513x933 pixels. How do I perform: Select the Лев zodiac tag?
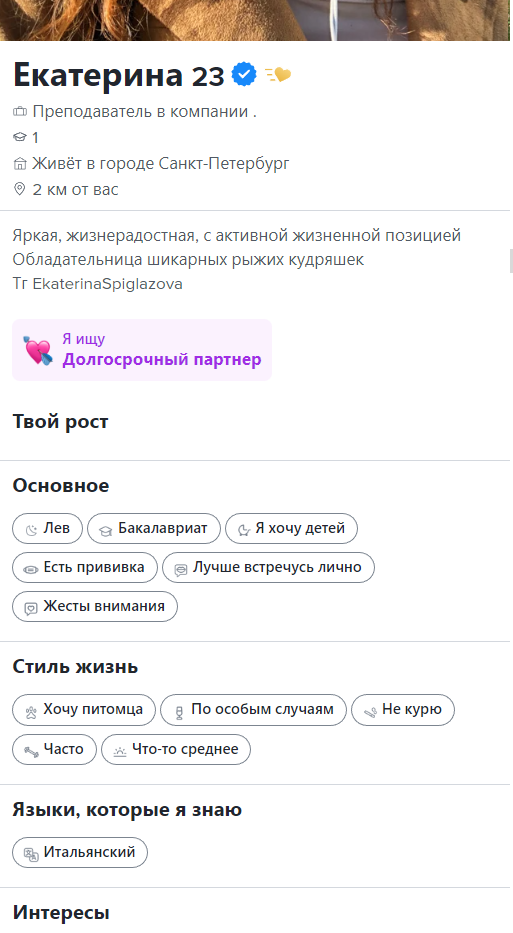point(48,528)
